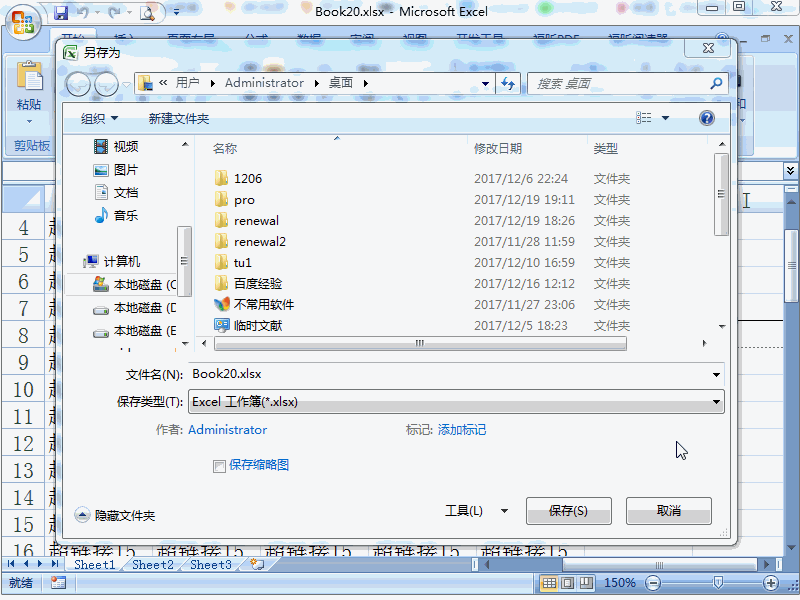Screen dimensions: 800x600
Task: Click 新建文件夹 button
Action: (179, 119)
